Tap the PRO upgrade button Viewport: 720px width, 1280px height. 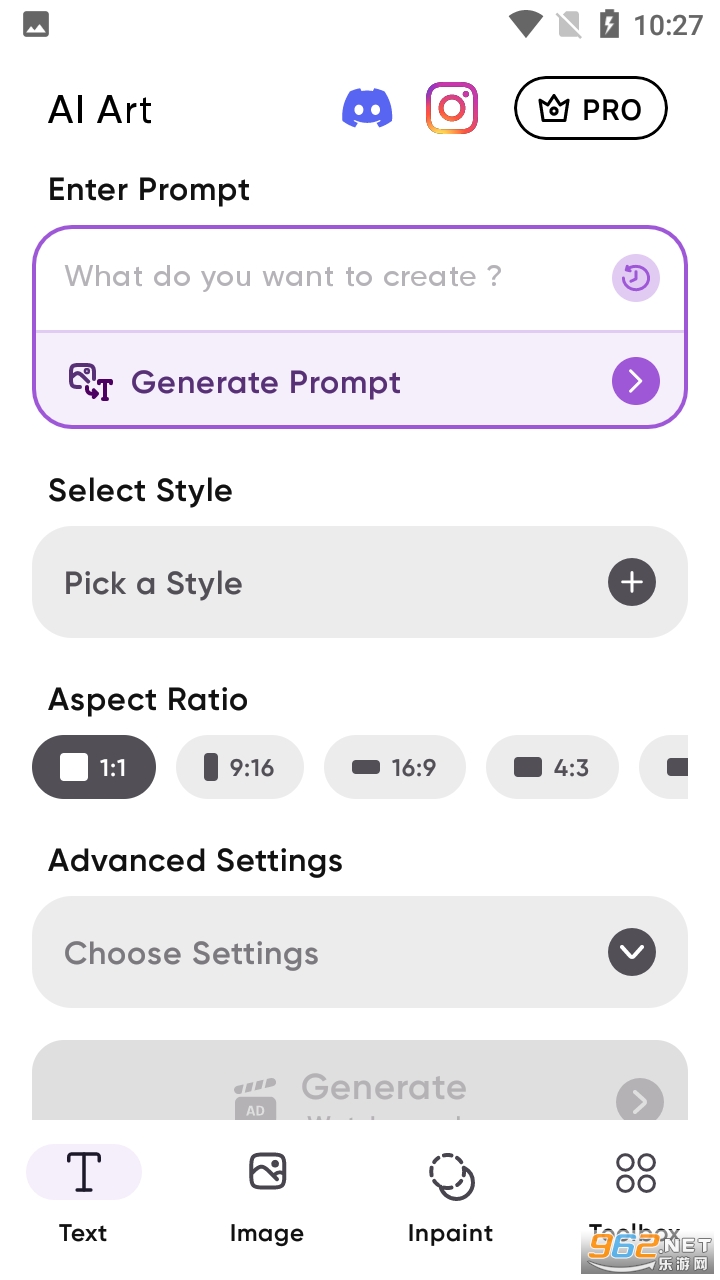(590, 108)
